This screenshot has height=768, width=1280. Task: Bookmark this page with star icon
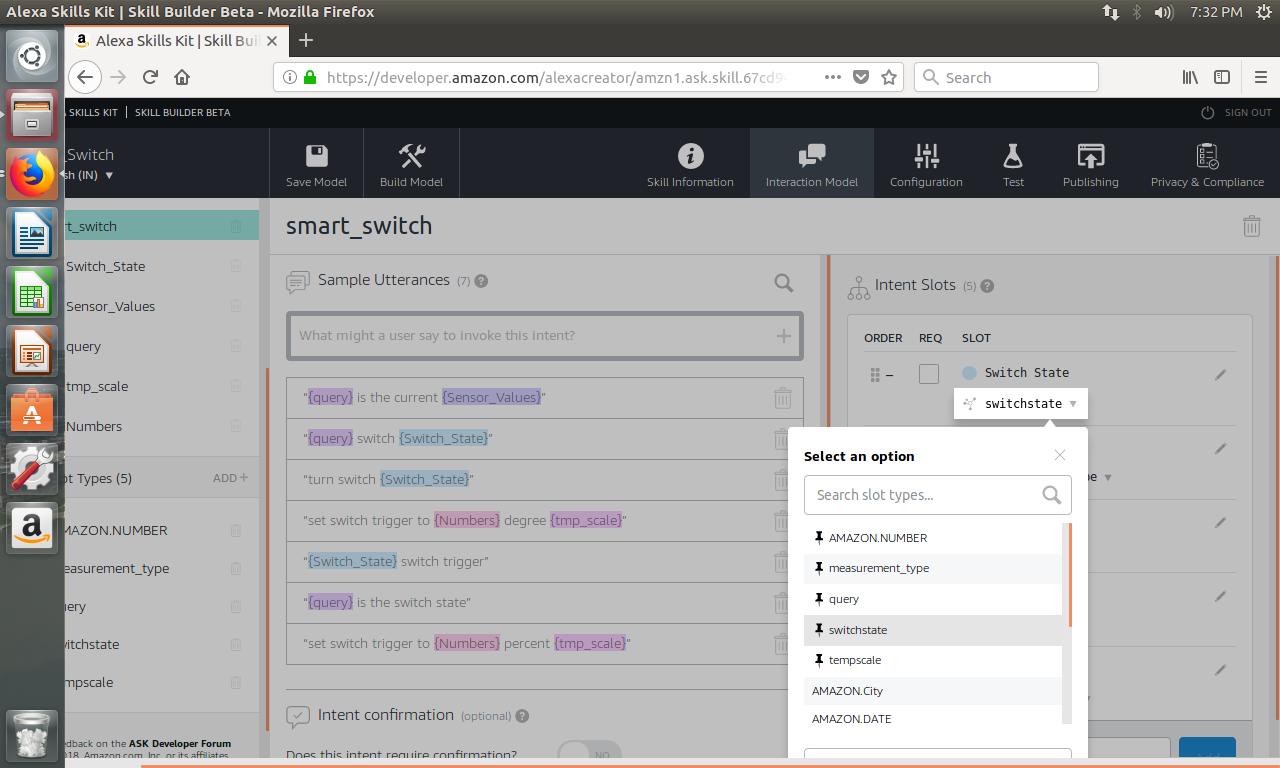pos(888,77)
